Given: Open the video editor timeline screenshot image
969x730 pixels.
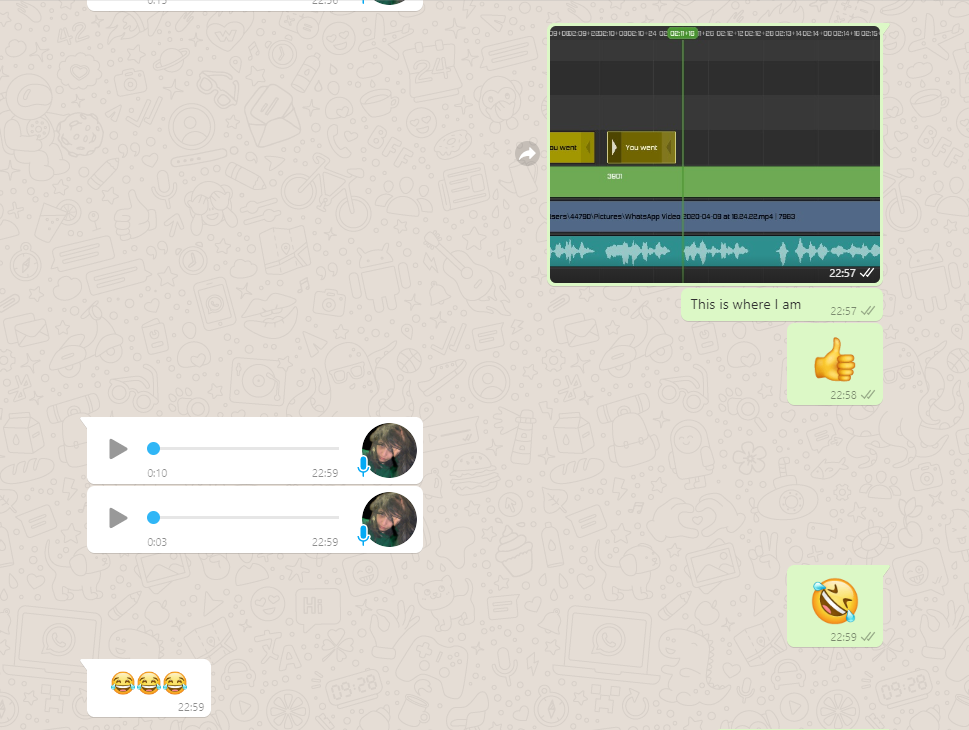Looking at the screenshot, I should [715, 155].
